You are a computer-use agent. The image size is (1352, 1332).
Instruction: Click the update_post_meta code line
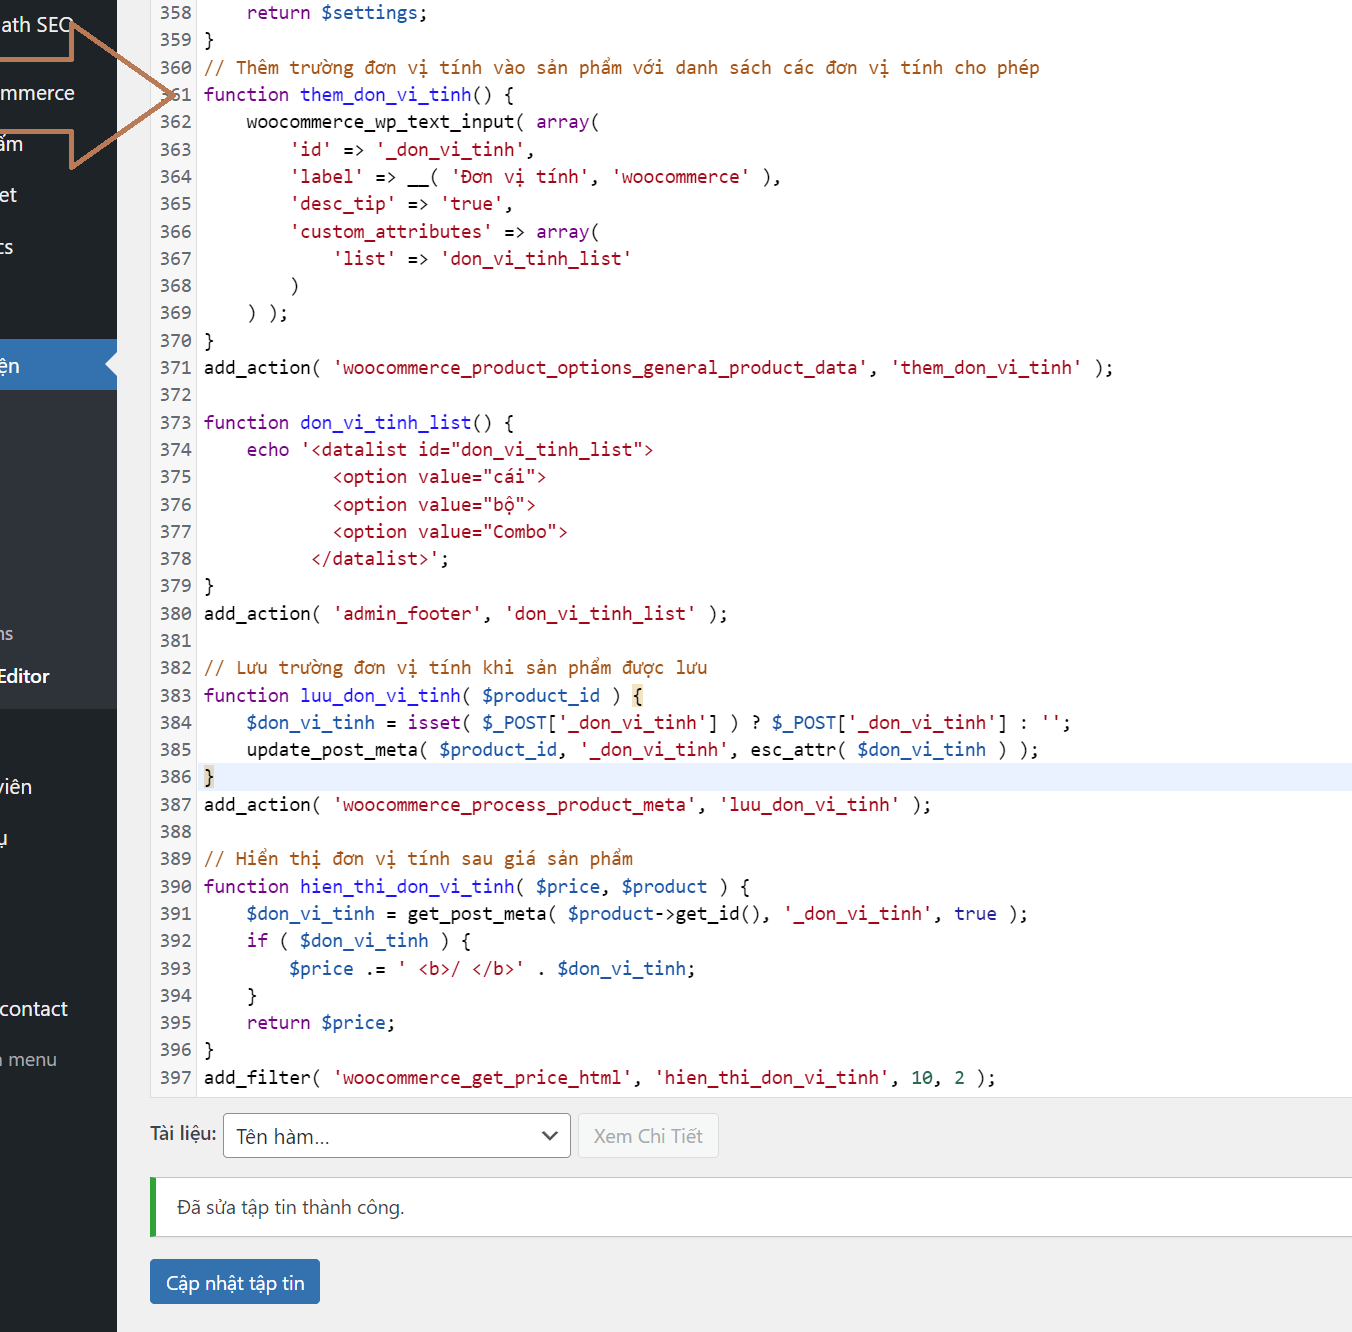click(642, 749)
